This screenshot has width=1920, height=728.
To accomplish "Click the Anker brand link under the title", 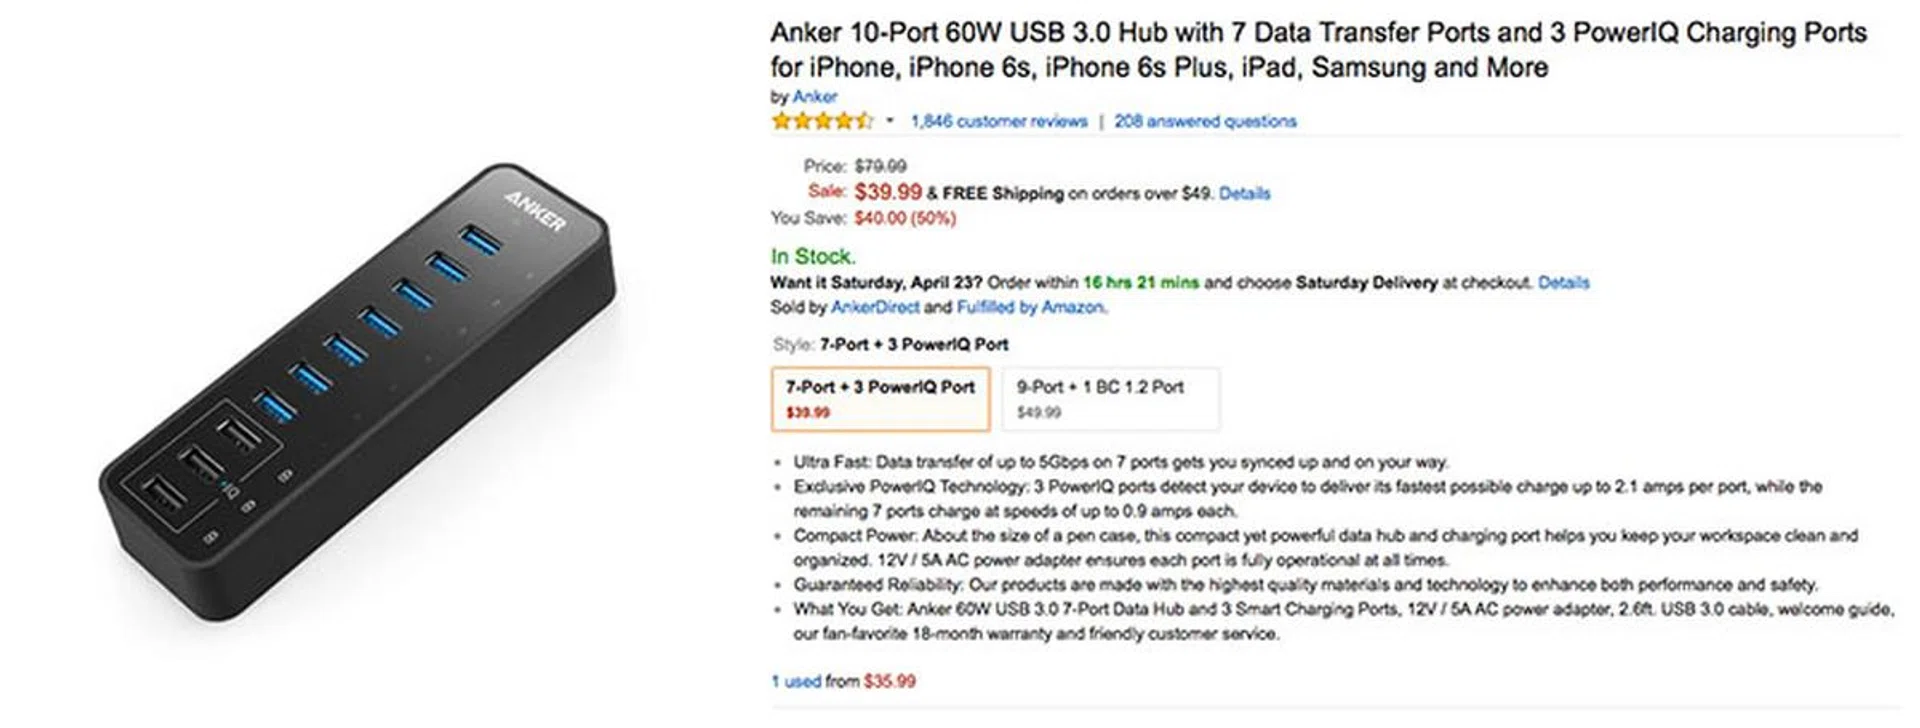I will tap(815, 97).
